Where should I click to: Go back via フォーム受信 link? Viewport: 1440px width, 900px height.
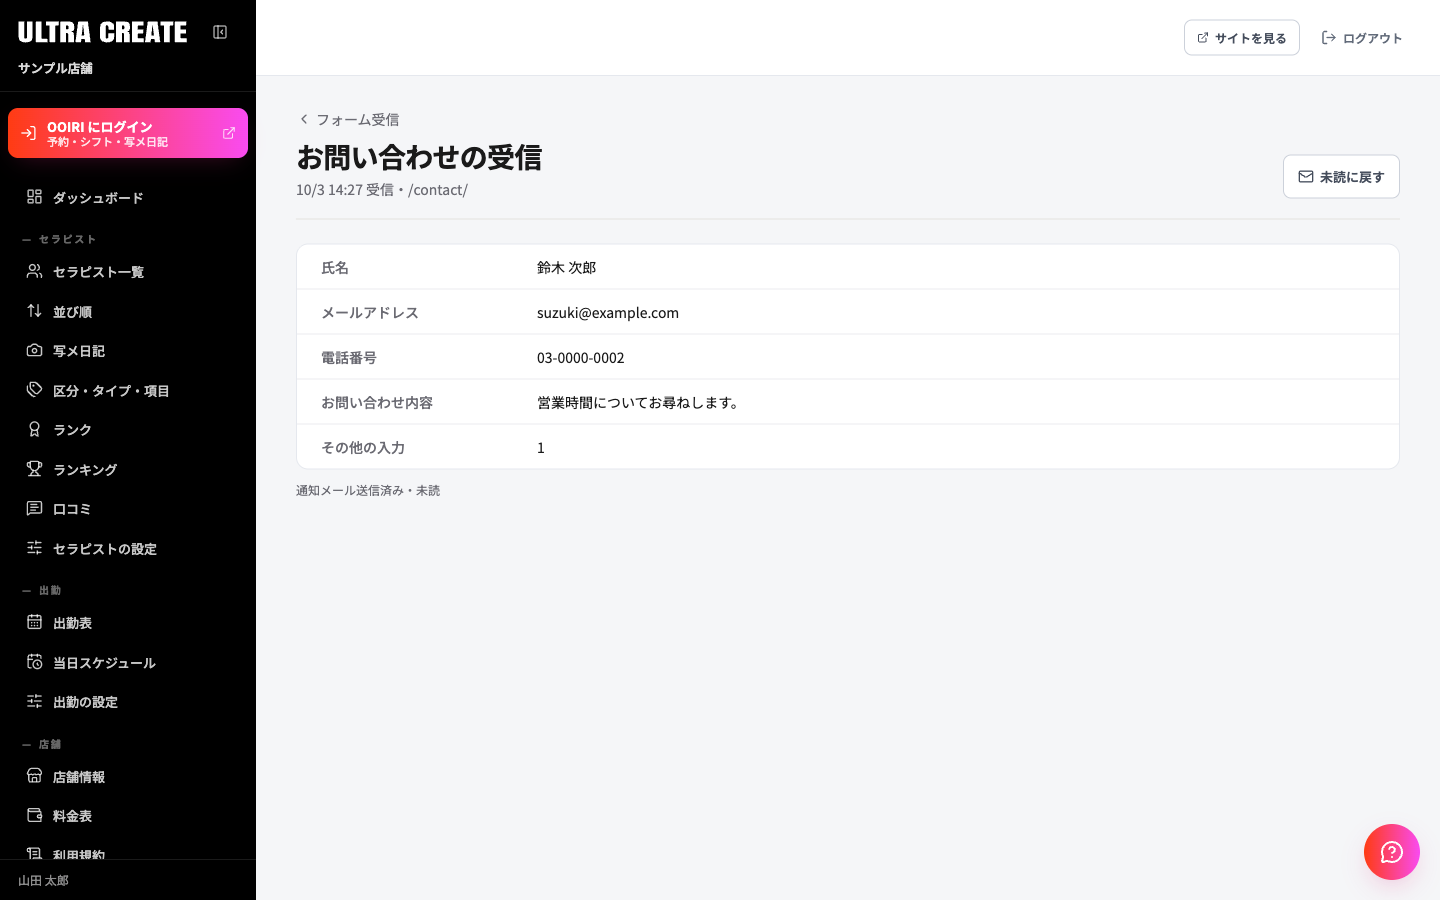[349, 119]
